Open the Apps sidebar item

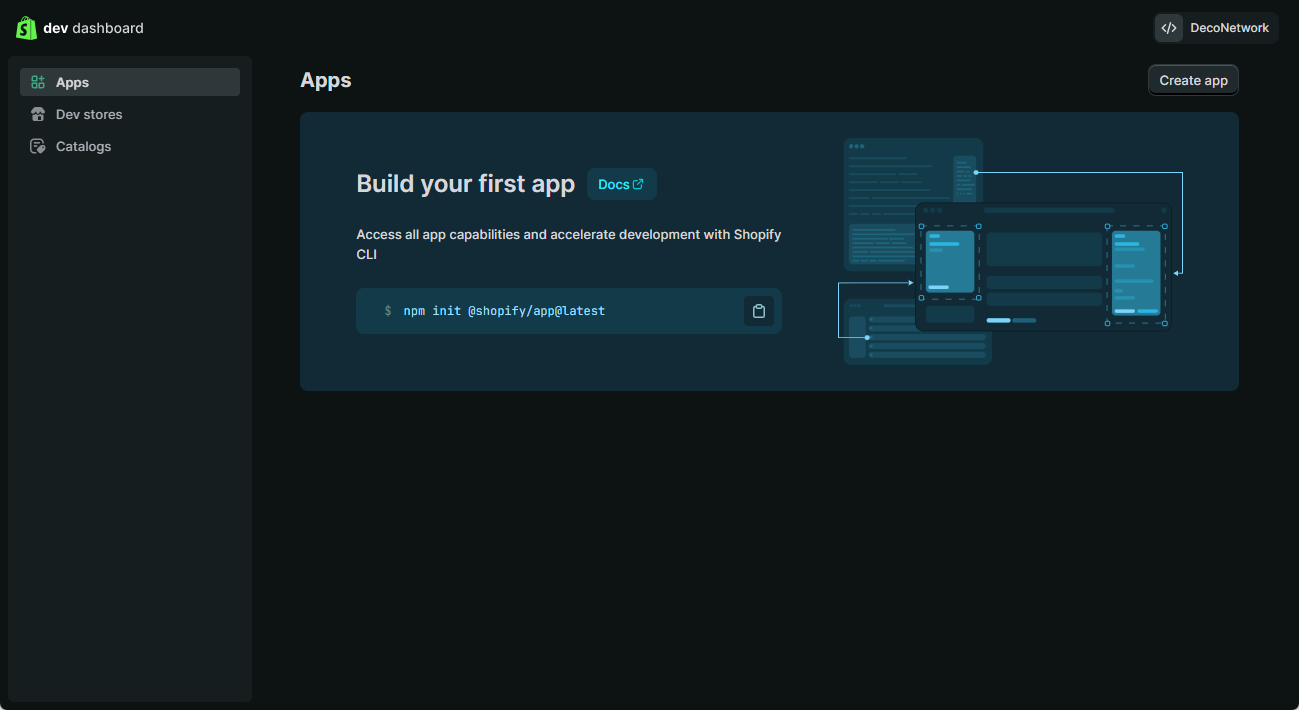click(x=130, y=82)
